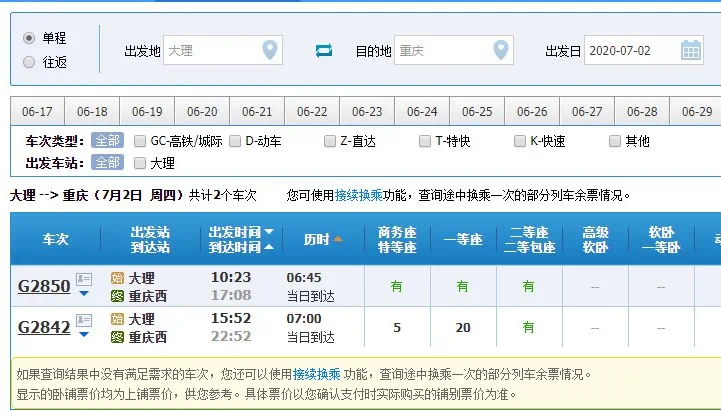Select the 06-28 date tab

pos(642,111)
